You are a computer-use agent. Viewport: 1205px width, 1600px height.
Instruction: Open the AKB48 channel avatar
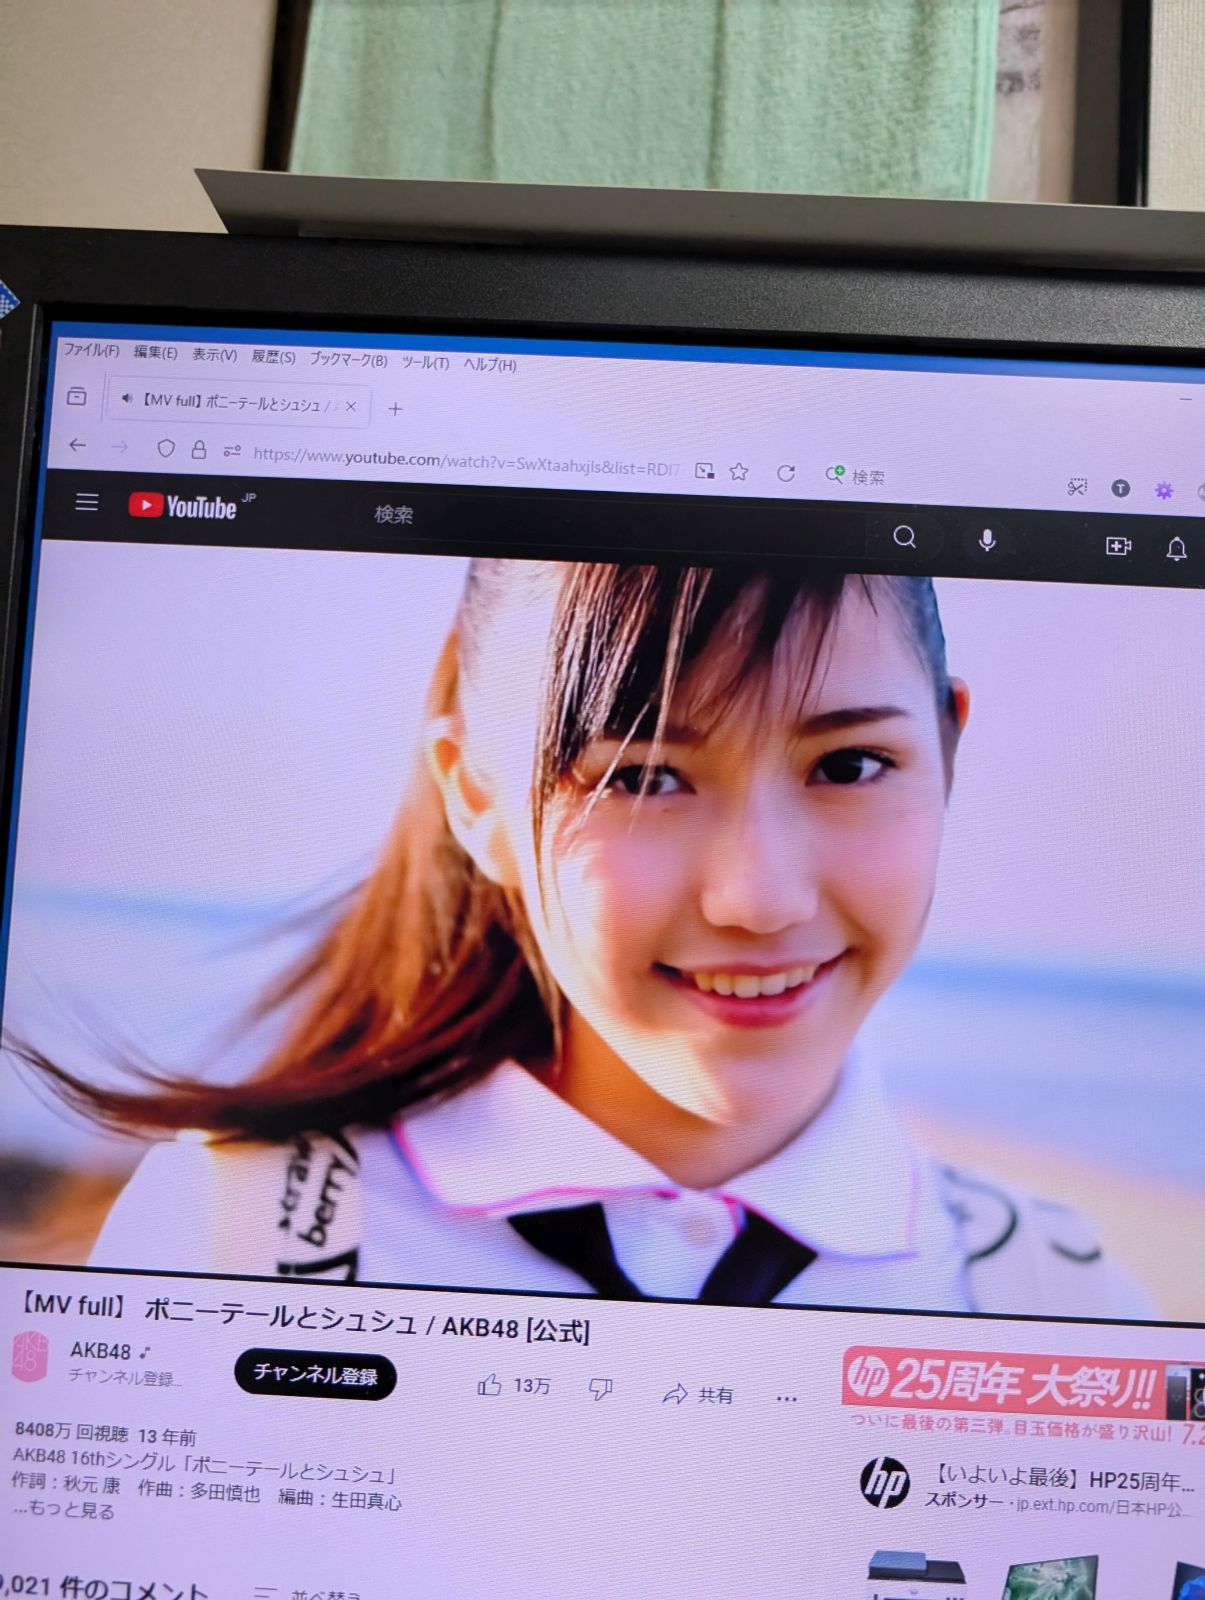click(30, 1358)
